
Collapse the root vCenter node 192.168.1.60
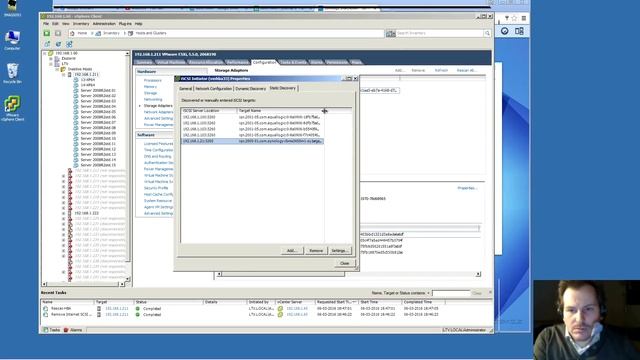(x=45, y=53)
